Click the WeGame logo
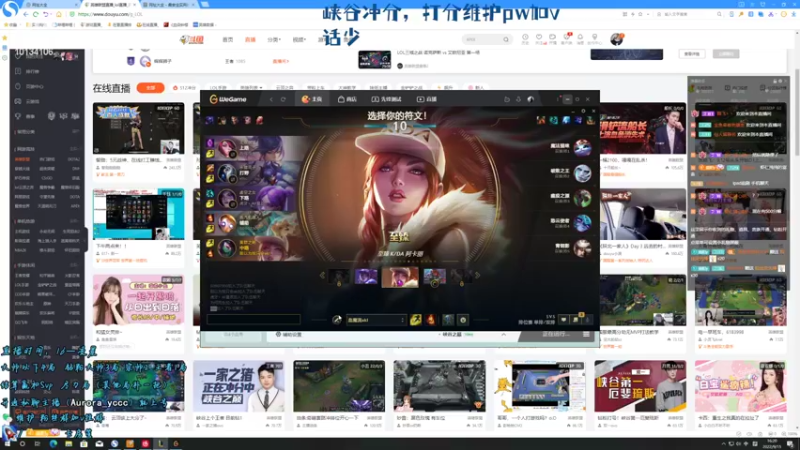 click(x=228, y=99)
